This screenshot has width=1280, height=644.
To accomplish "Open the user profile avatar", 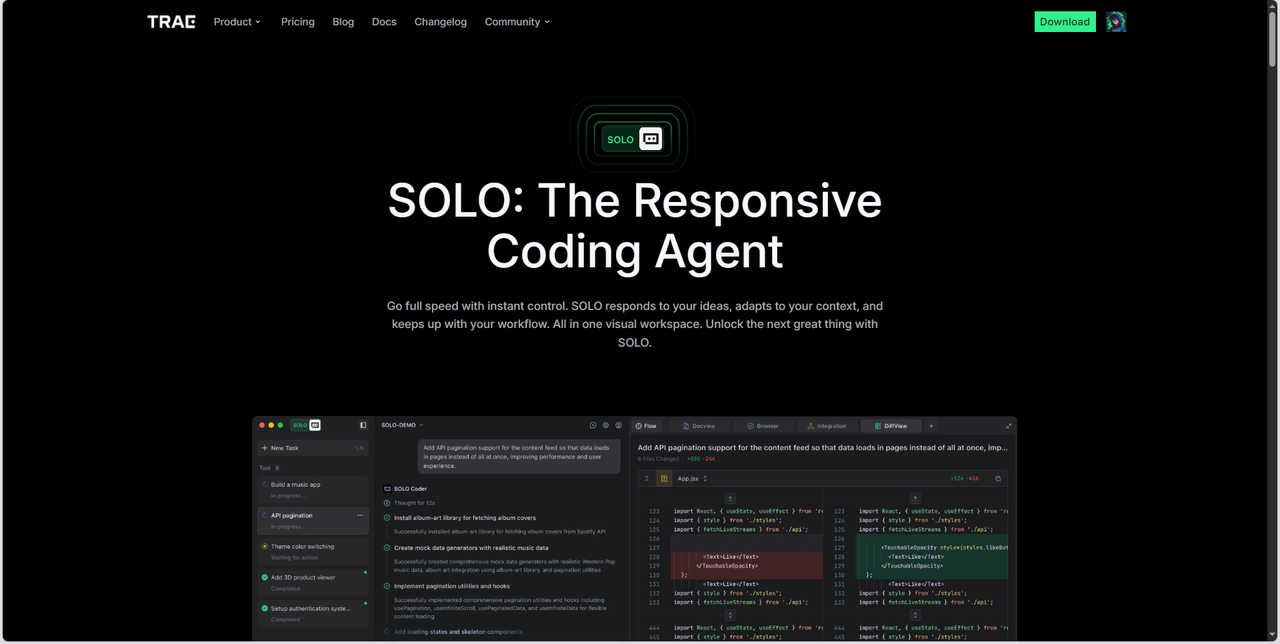I will 1116,22.
